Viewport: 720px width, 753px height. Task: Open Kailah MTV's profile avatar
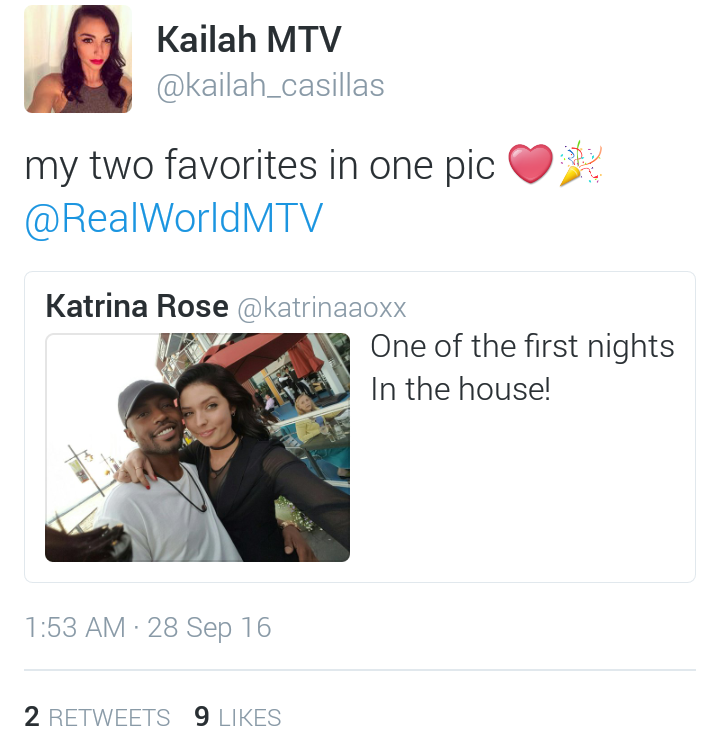[x=78, y=59]
